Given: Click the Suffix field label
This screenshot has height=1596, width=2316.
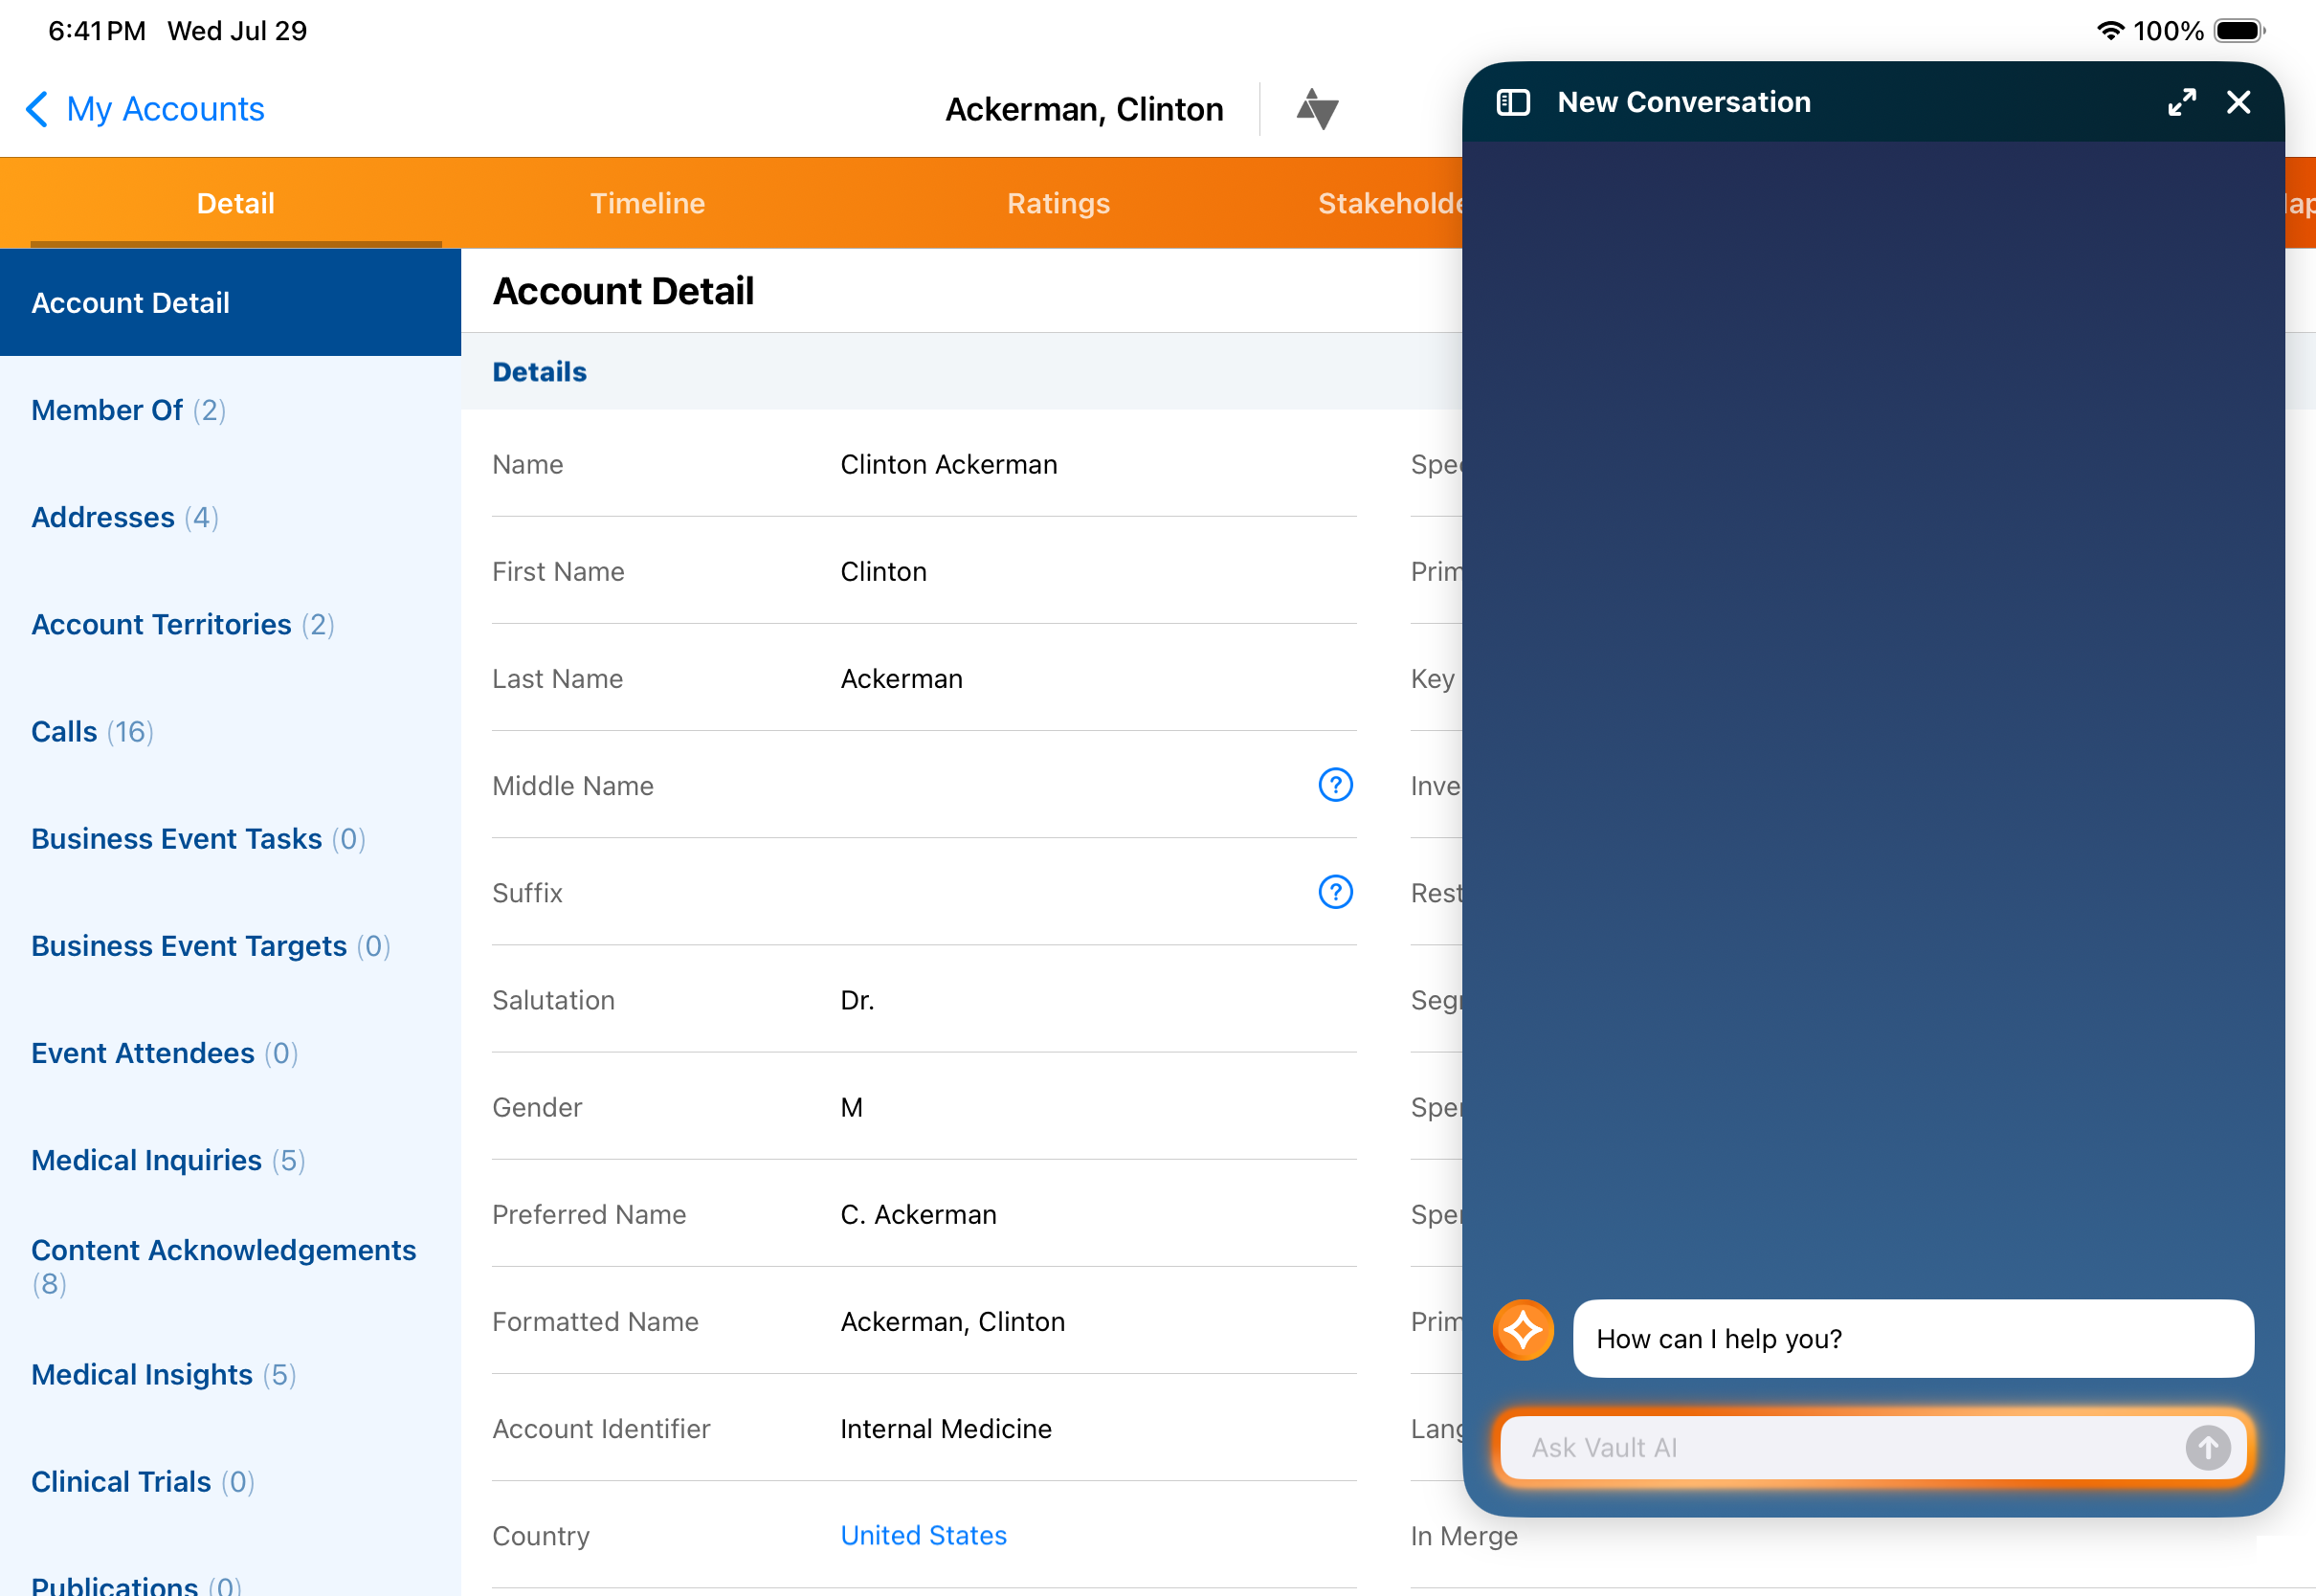Looking at the screenshot, I should pyautogui.click(x=527, y=892).
